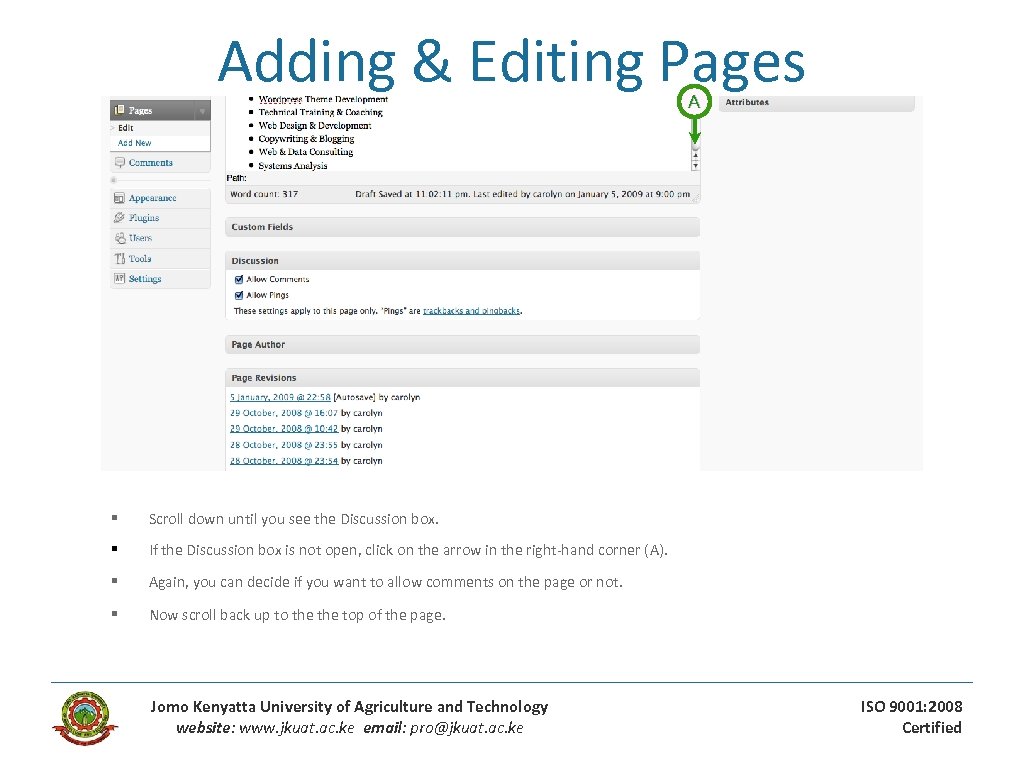Select Edit under the Pages menu

(x=124, y=128)
